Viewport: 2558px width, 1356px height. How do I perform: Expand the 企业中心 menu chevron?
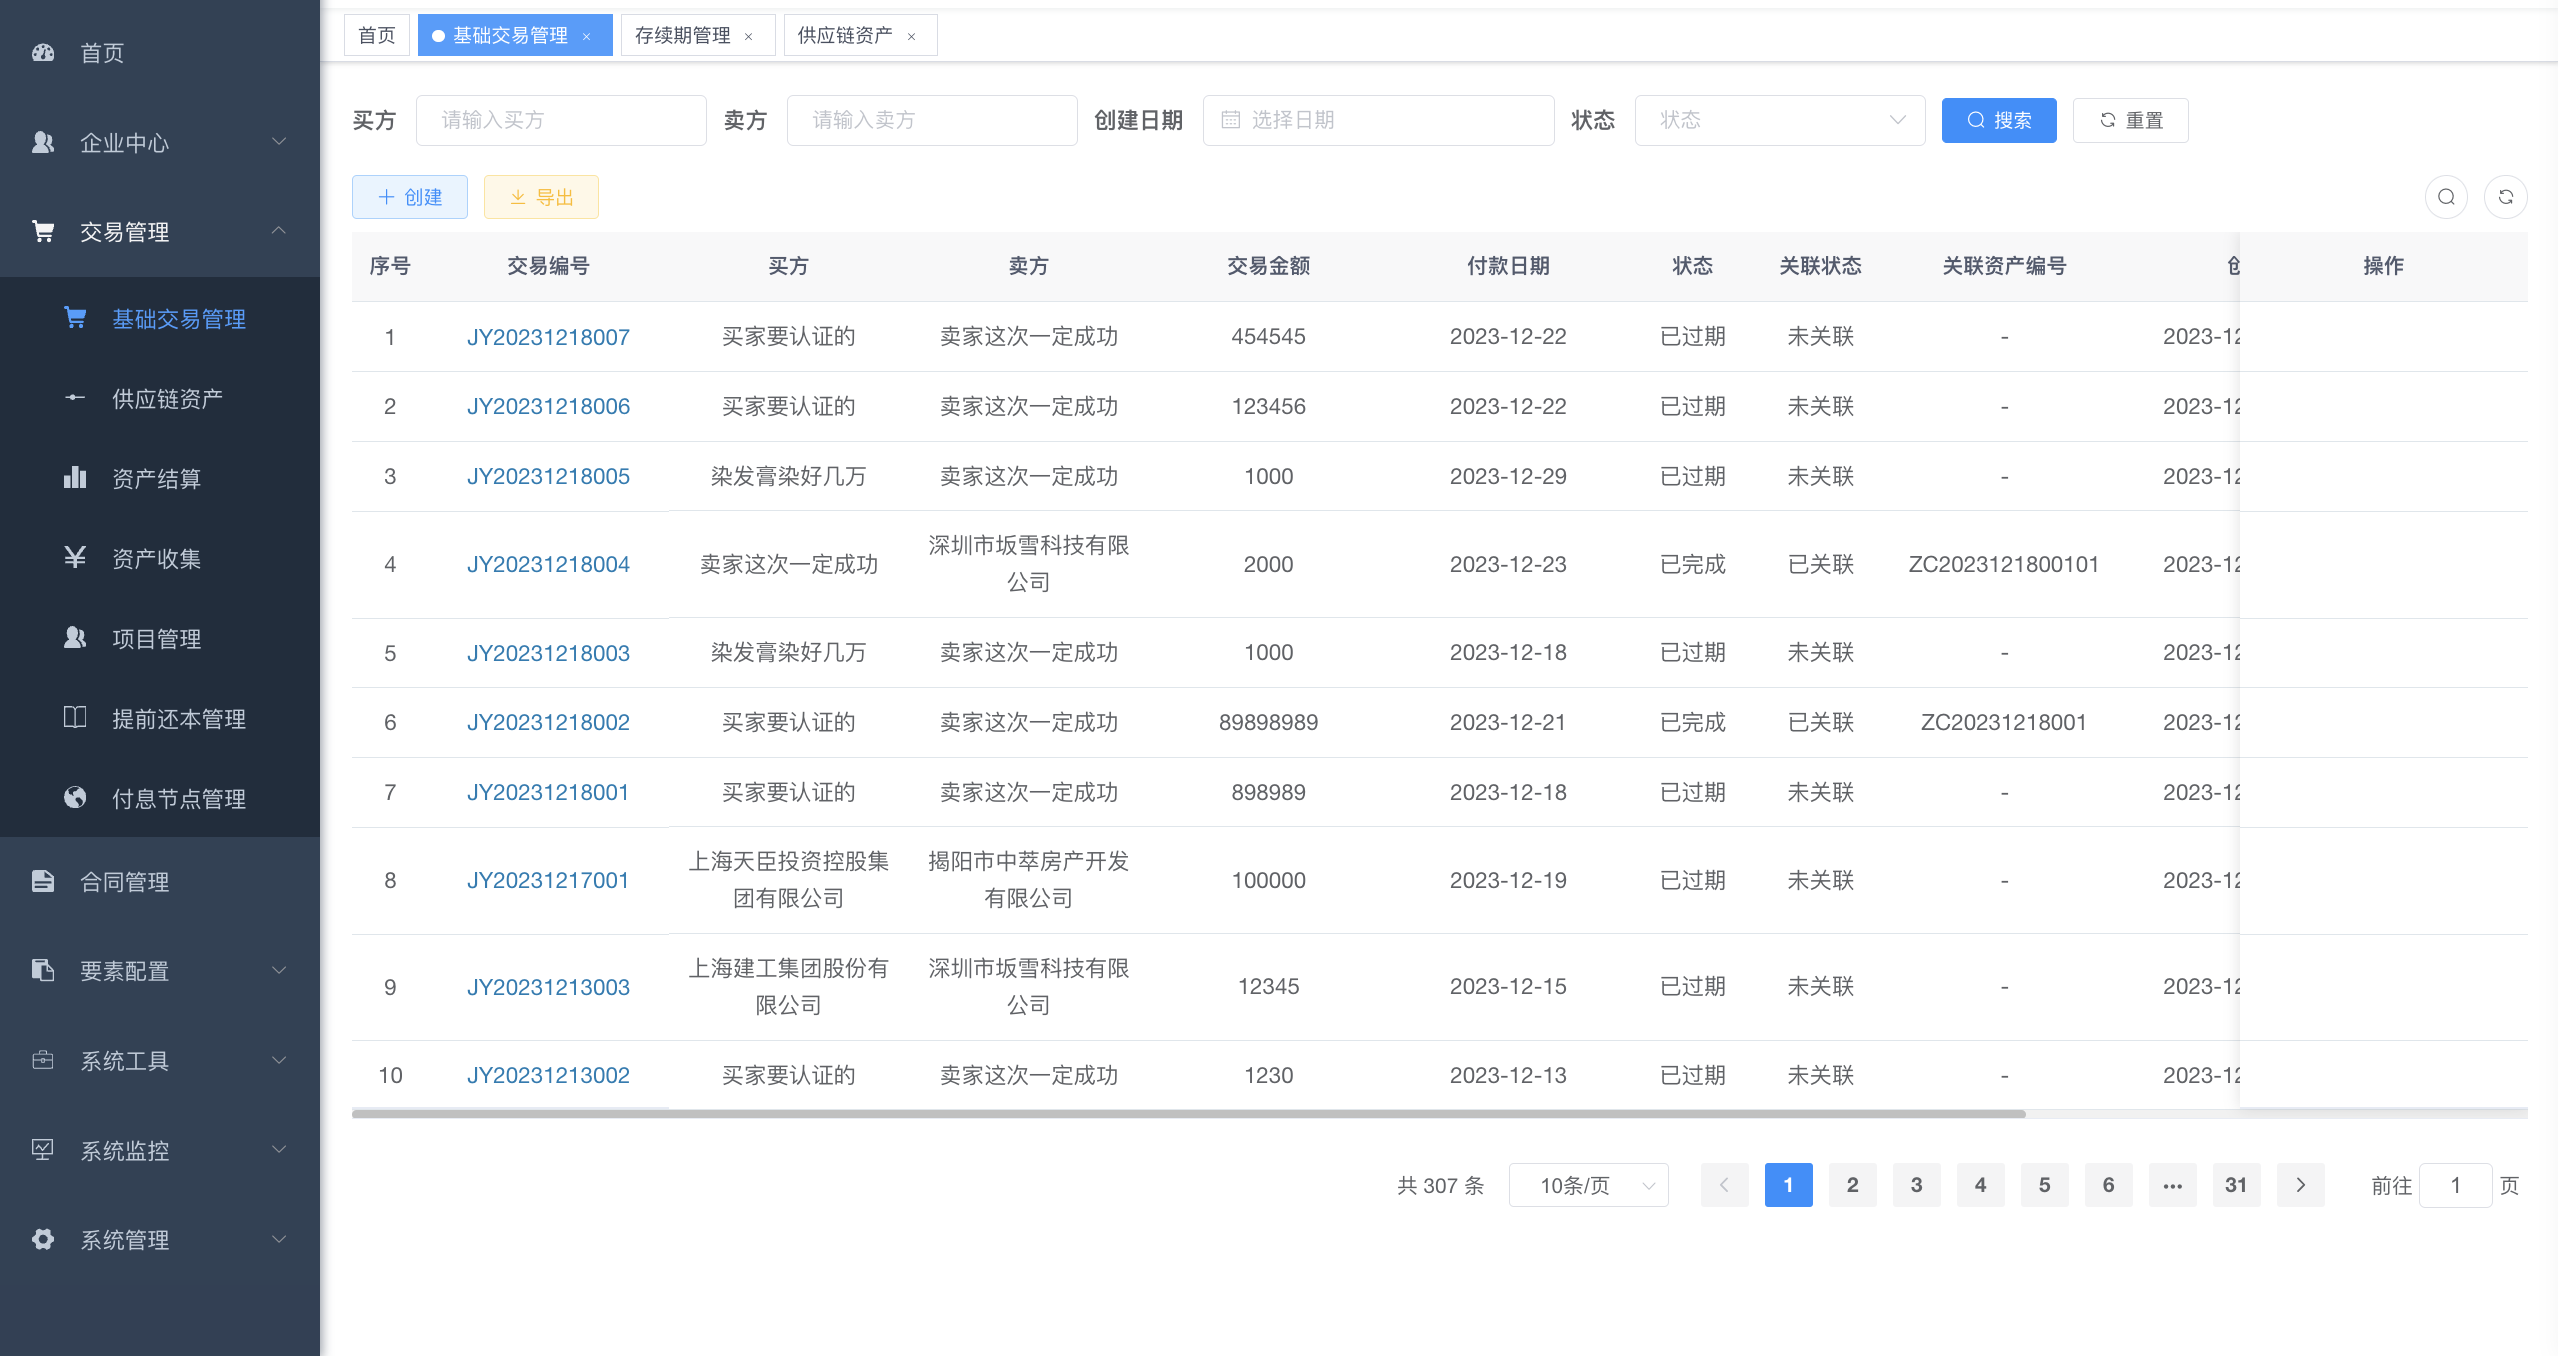[279, 142]
